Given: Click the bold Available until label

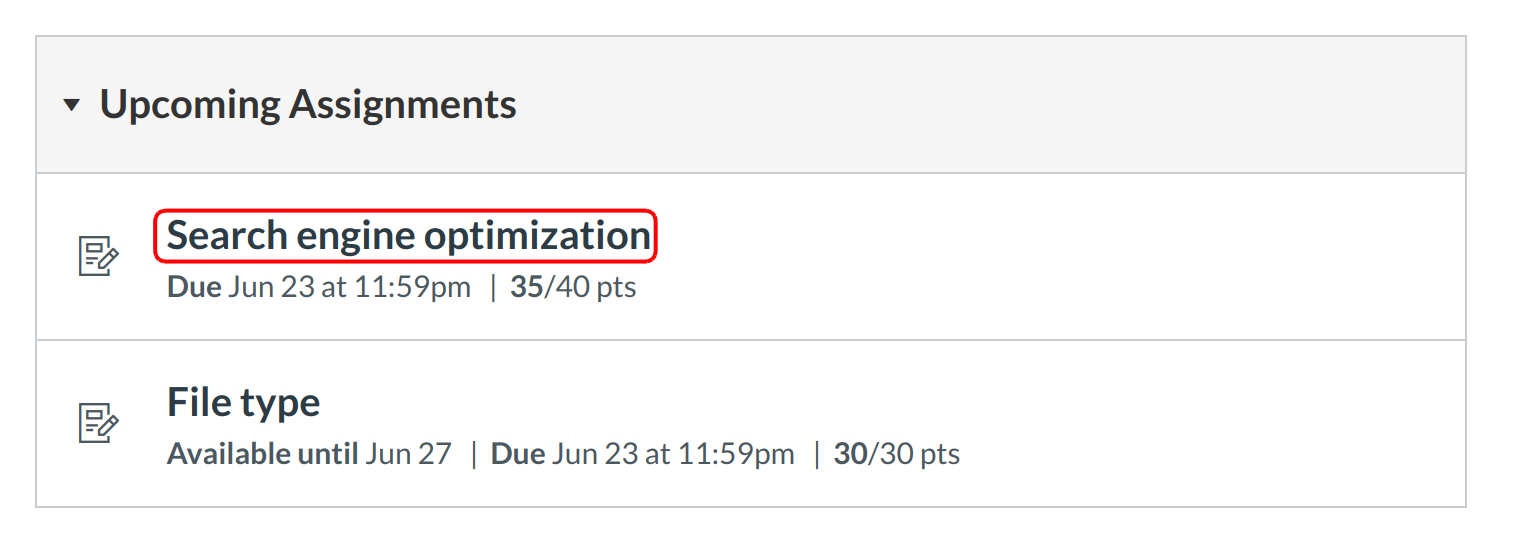Looking at the screenshot, I should coord(262,455).
